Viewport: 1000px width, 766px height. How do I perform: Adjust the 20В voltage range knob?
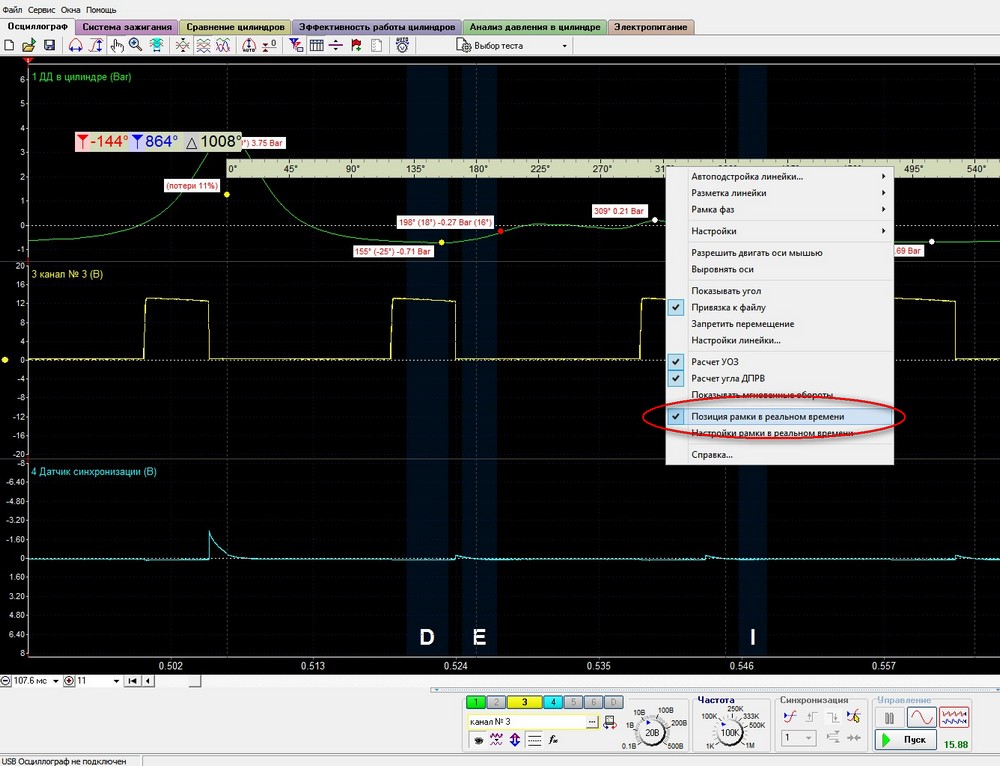click(652, 733)
